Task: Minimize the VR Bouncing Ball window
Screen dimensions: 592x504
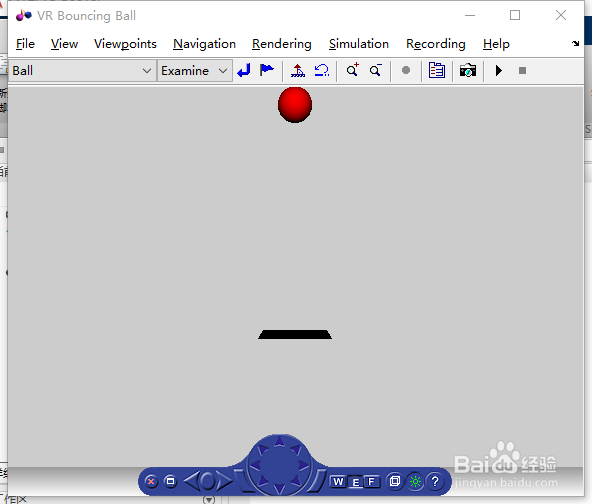Action: click(470, 15)
